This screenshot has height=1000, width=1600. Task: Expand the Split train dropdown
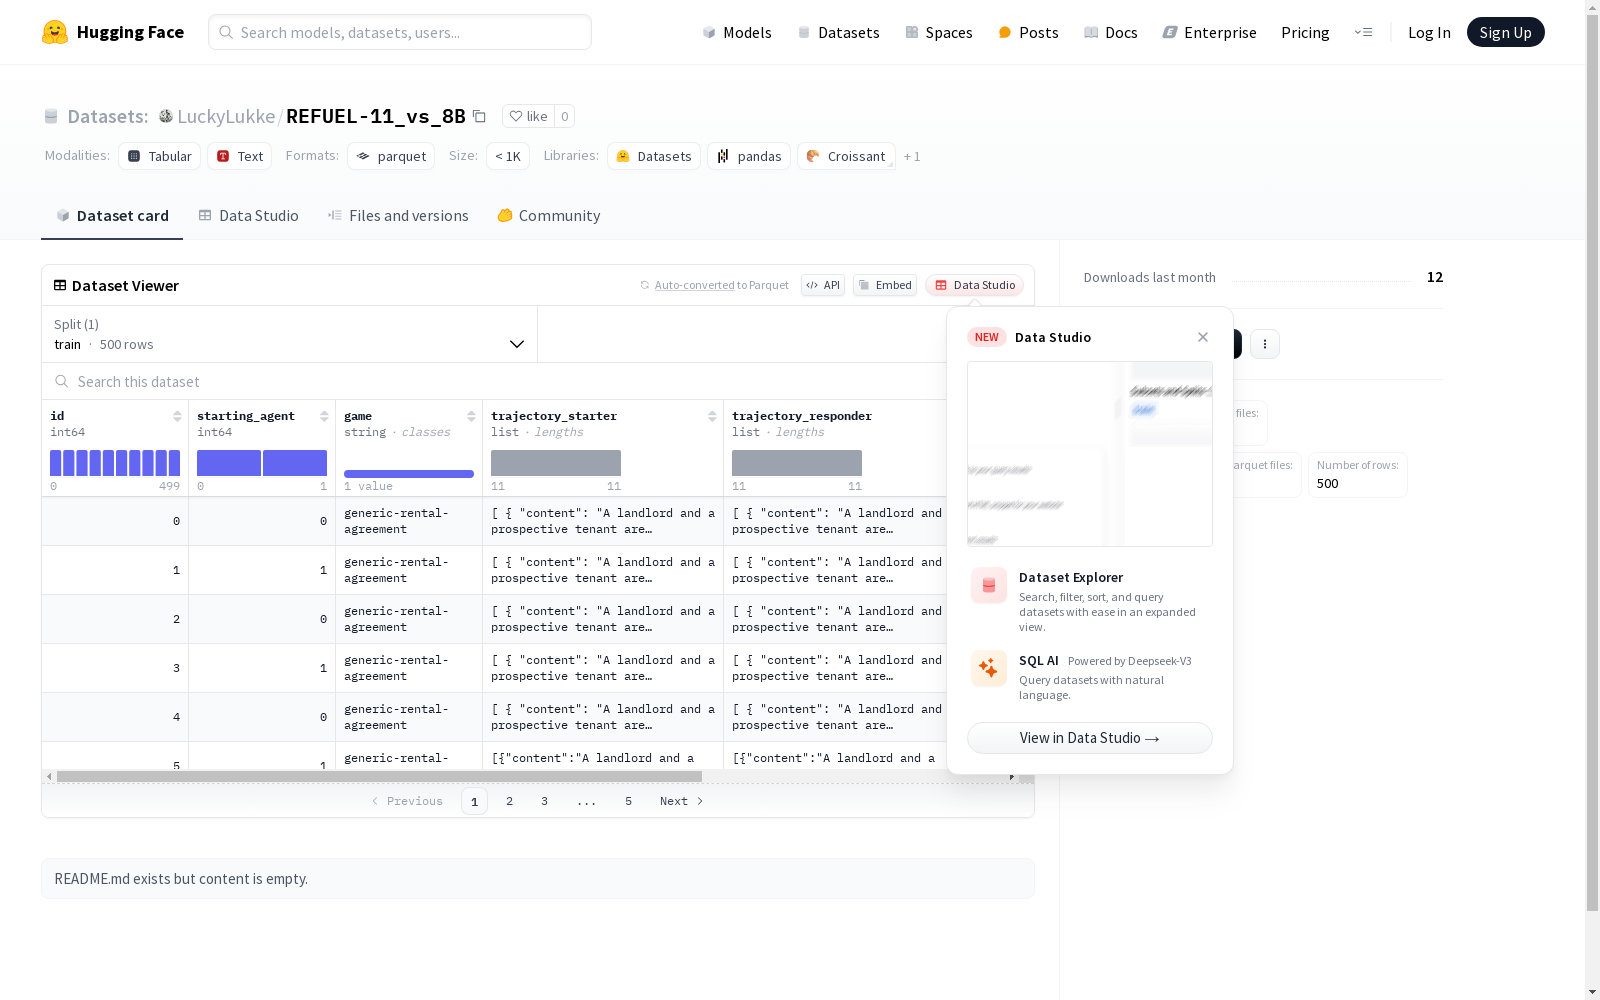coord(290,334)
